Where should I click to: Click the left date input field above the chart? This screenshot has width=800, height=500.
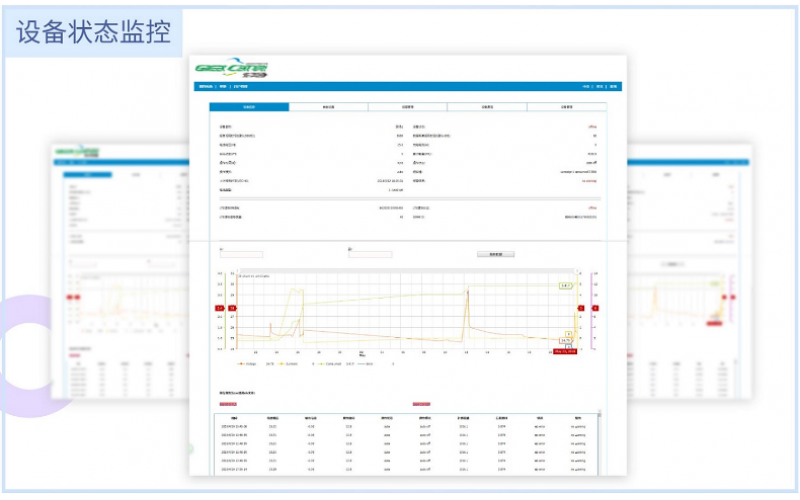coord(241,255)
